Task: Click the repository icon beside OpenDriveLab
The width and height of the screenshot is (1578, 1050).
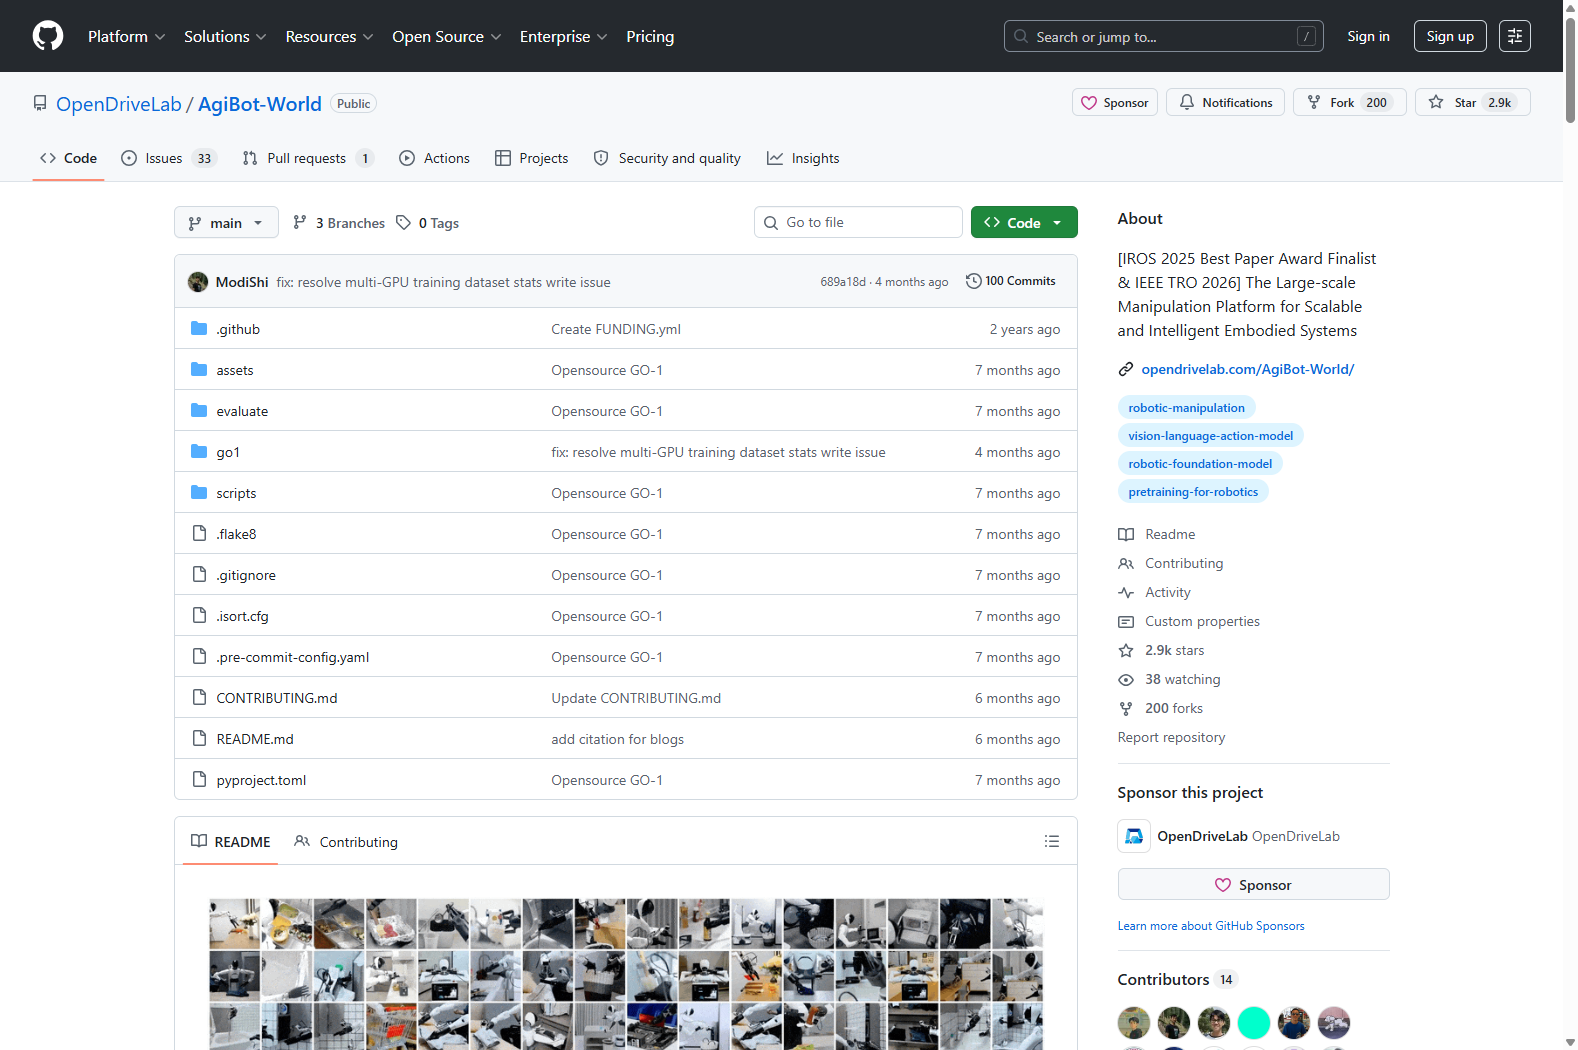Action: pyautogui.click(x=40, y=103)
